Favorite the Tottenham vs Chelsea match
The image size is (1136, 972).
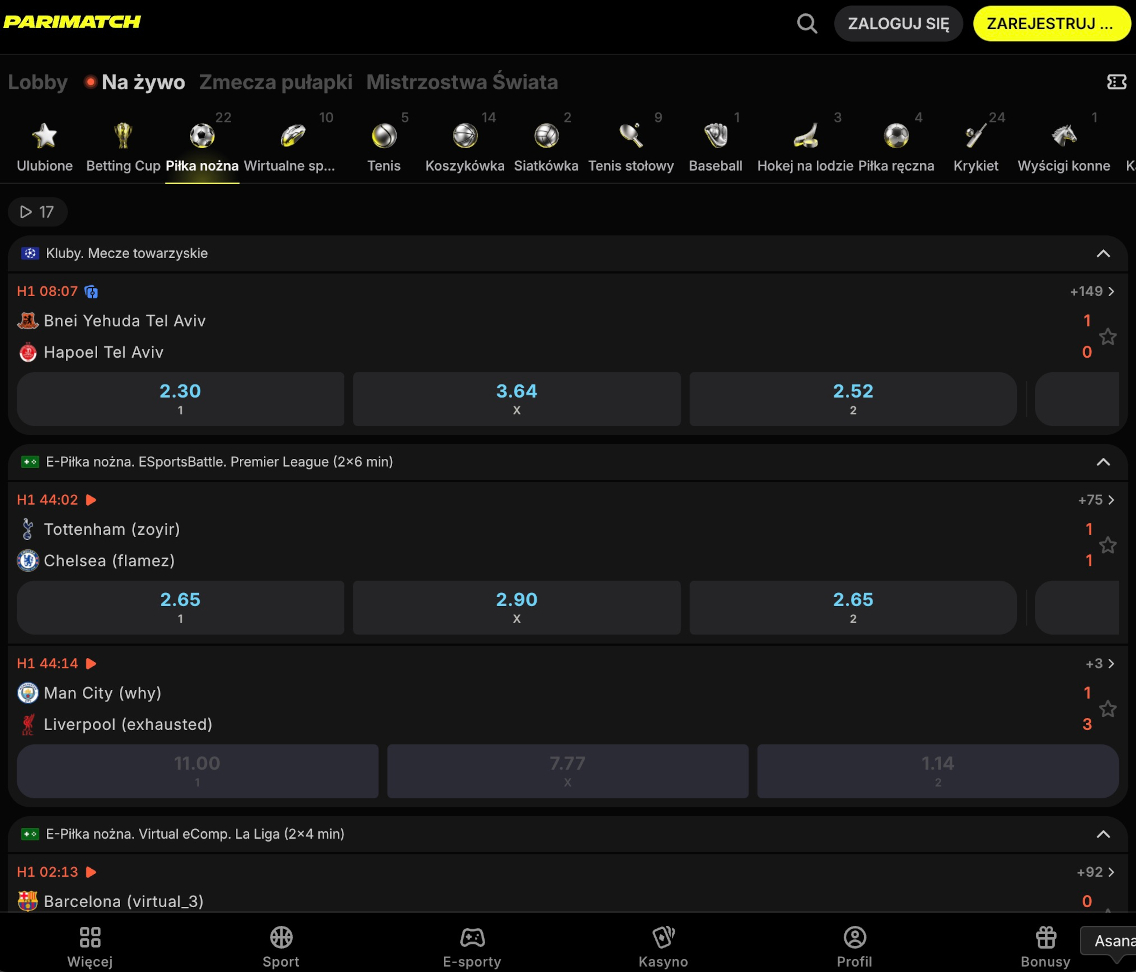1108,545
